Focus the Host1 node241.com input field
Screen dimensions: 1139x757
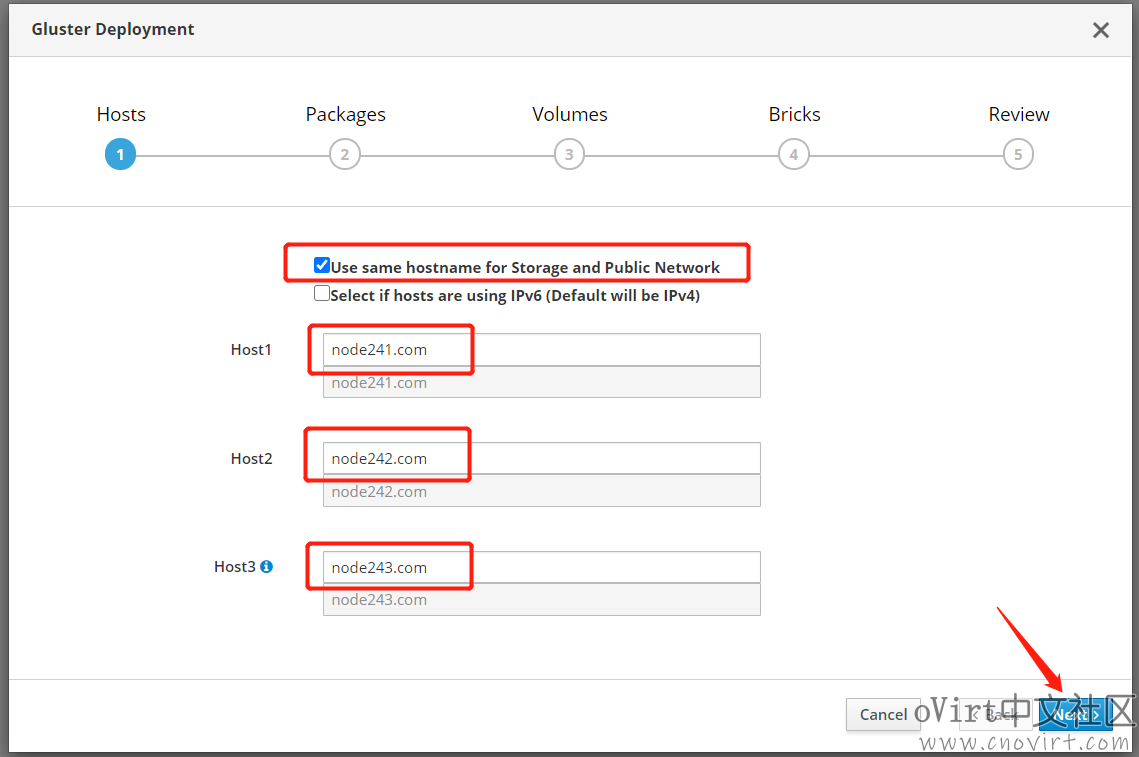click(542, 349)
